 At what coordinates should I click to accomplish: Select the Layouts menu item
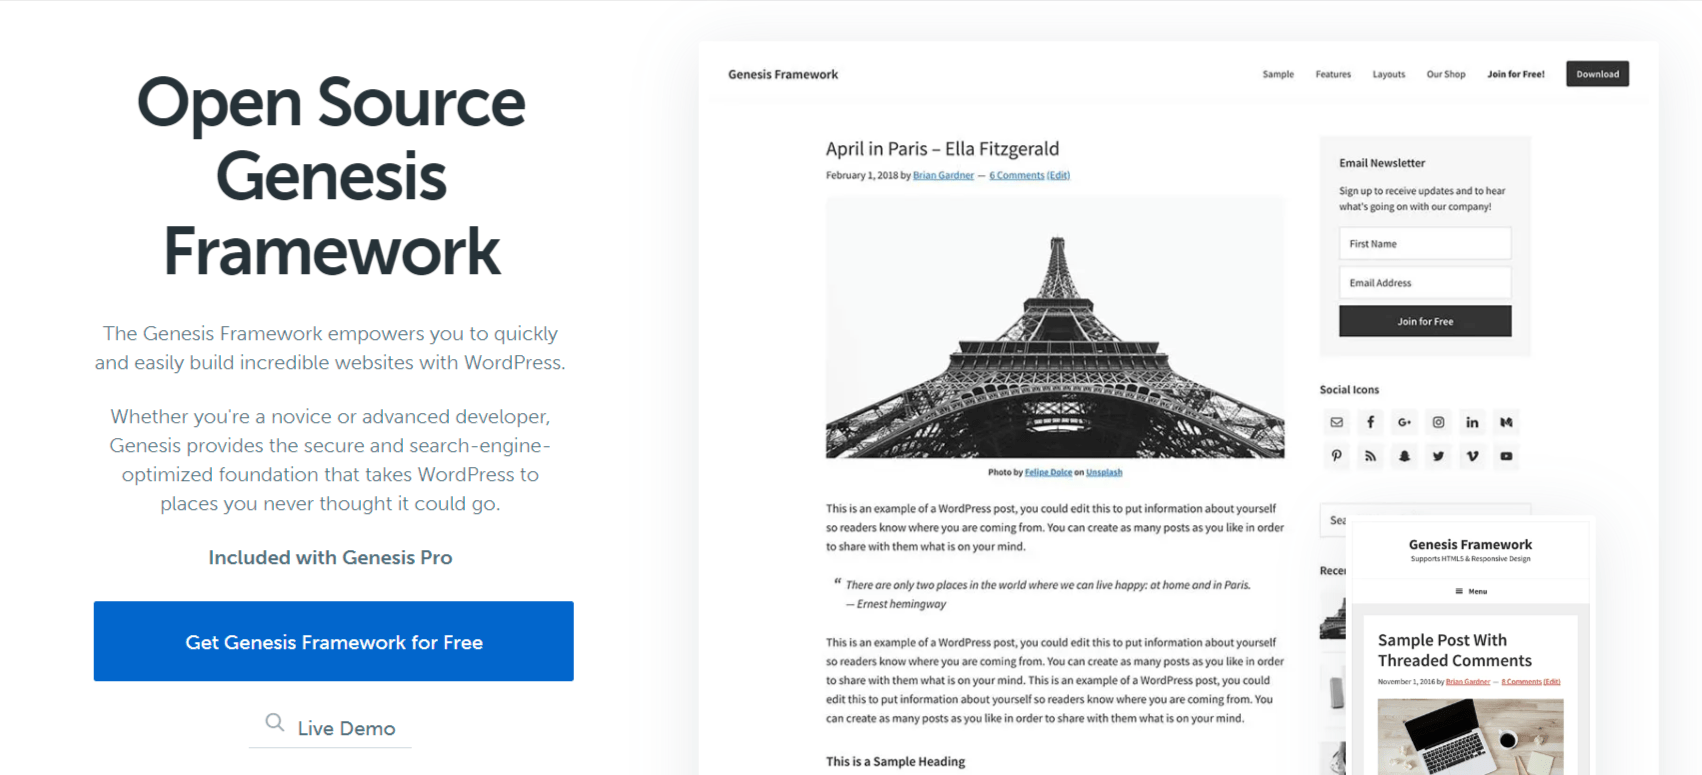click(x=1388, y=74)
